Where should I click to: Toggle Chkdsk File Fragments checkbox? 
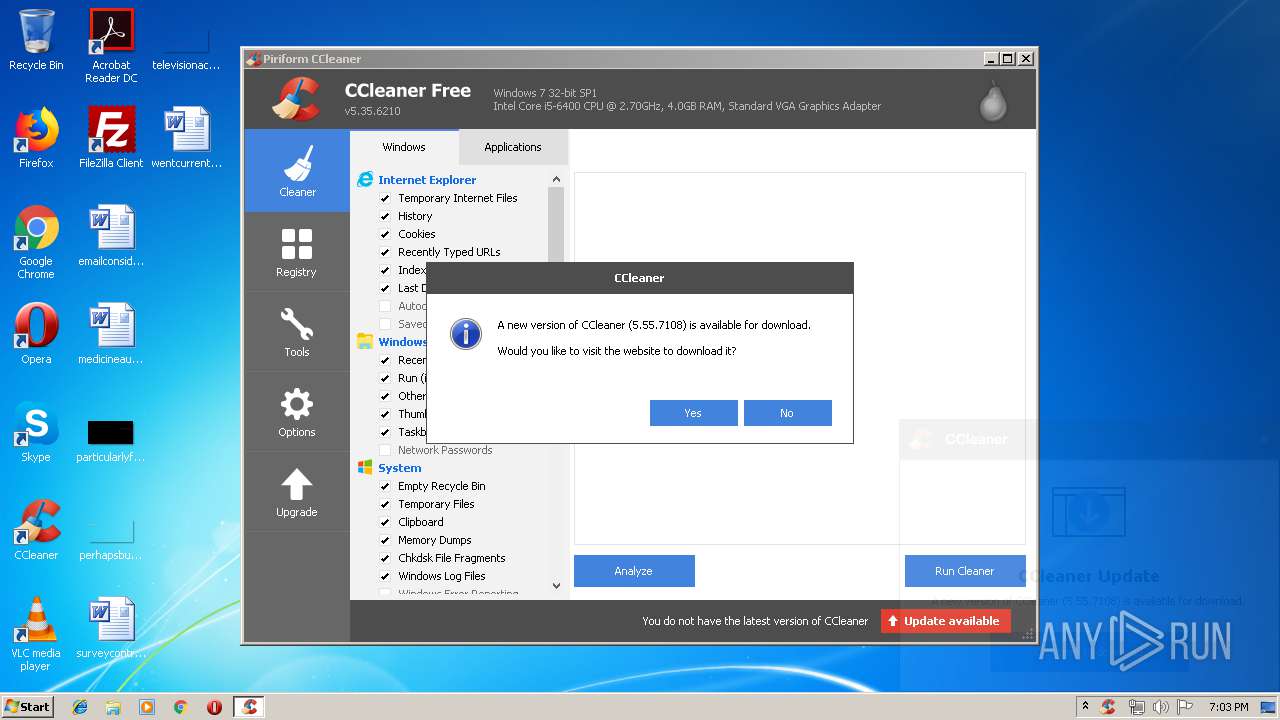point(385,558)
